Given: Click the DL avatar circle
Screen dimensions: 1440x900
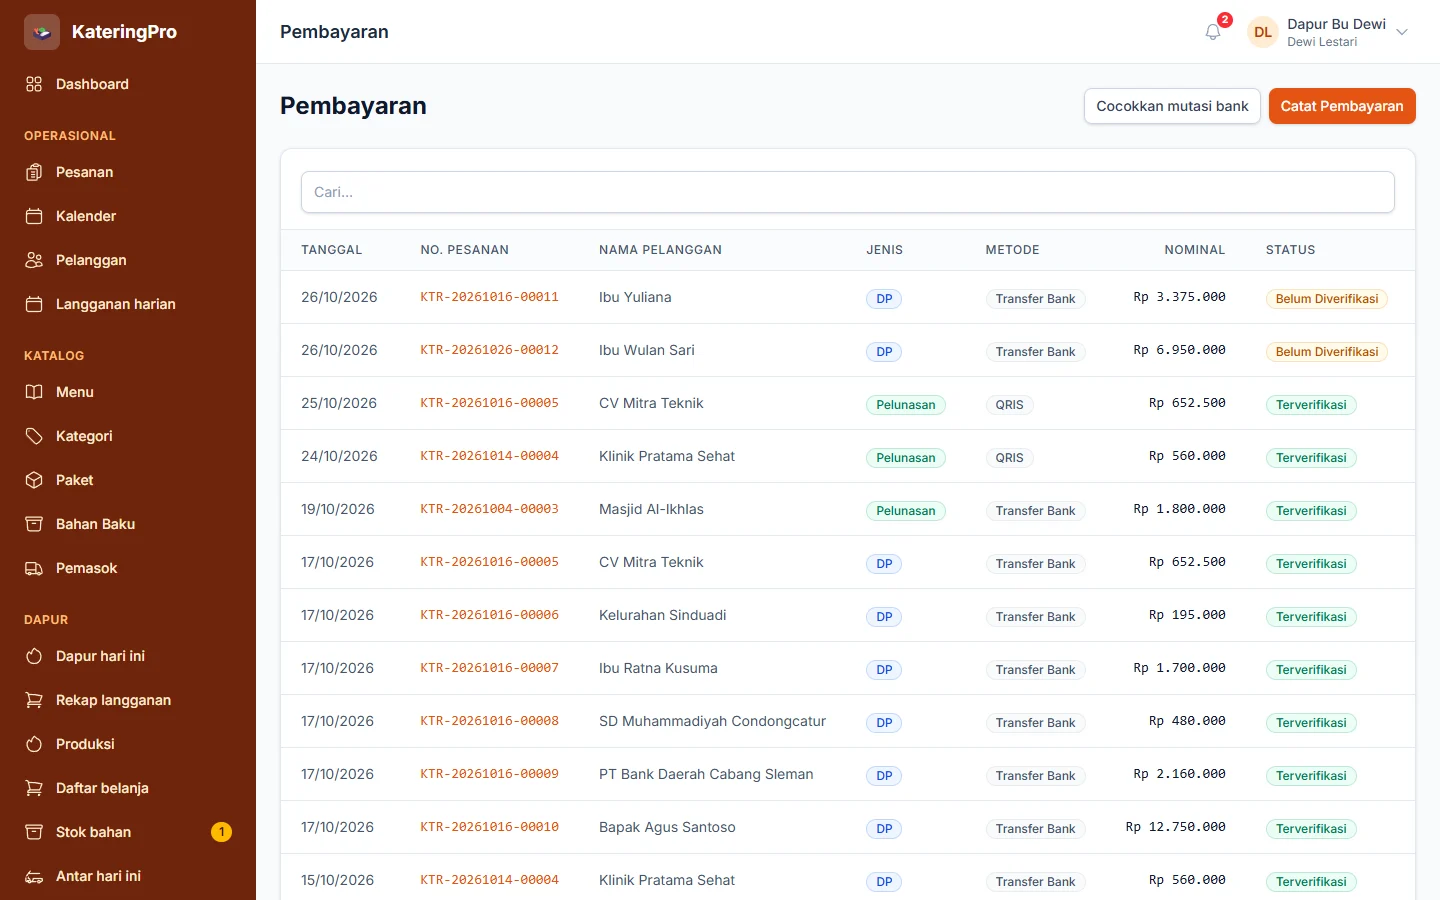Looking at the screenshot, I should point(1263,32).
